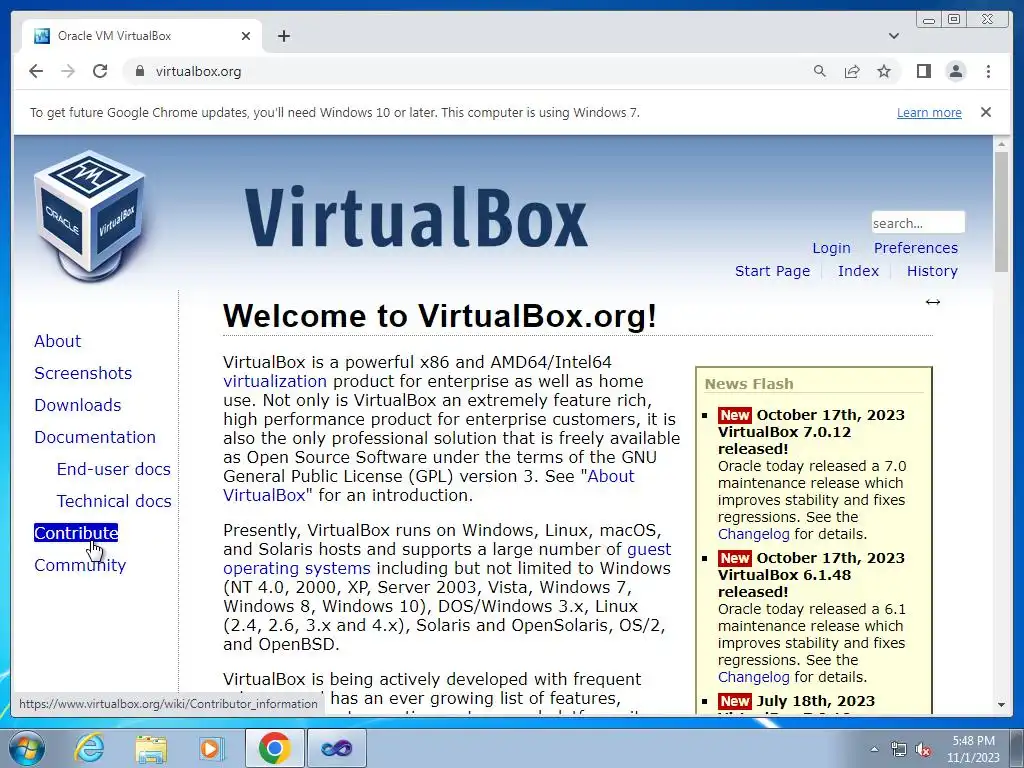Go to Start Page

pos(772,271)
